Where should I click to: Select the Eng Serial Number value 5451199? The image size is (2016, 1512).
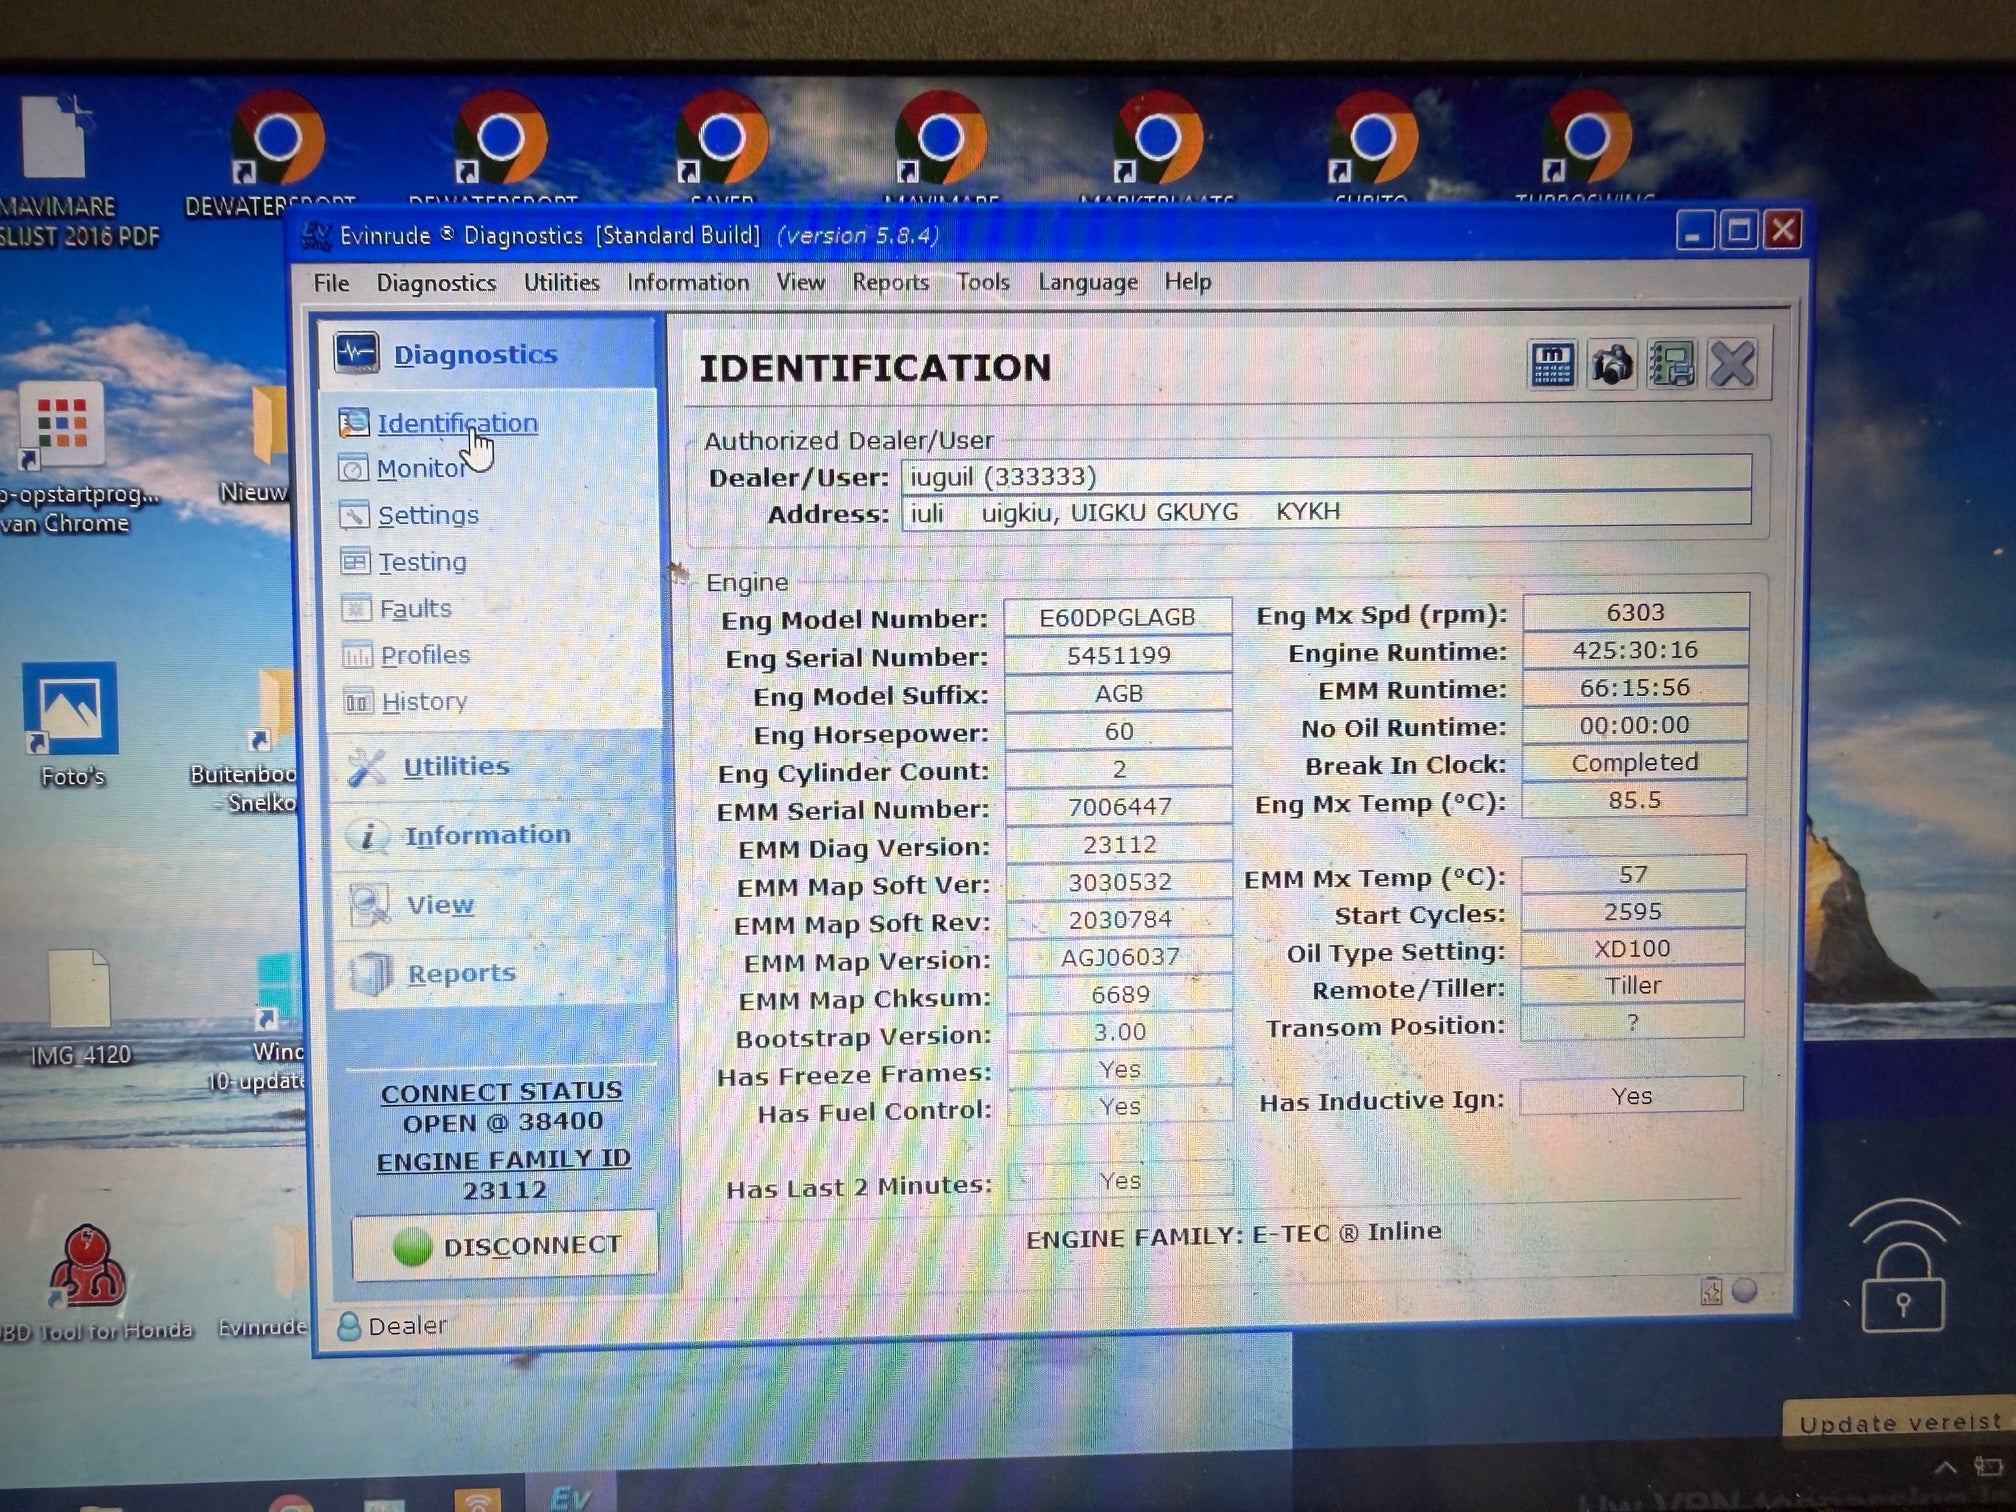[x=1118, y=655]
